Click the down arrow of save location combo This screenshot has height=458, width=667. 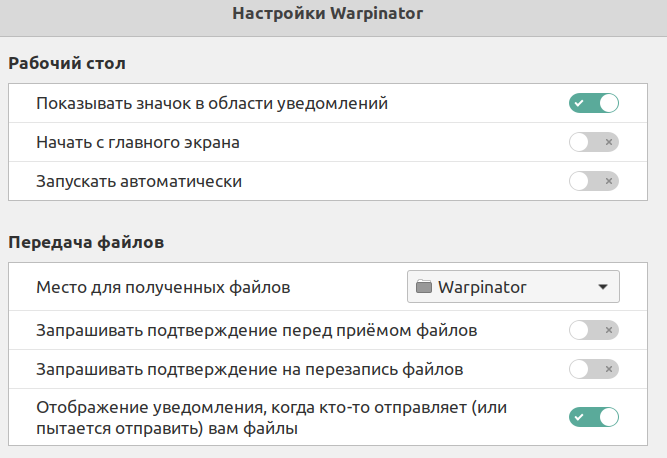[x=602, y=287]
